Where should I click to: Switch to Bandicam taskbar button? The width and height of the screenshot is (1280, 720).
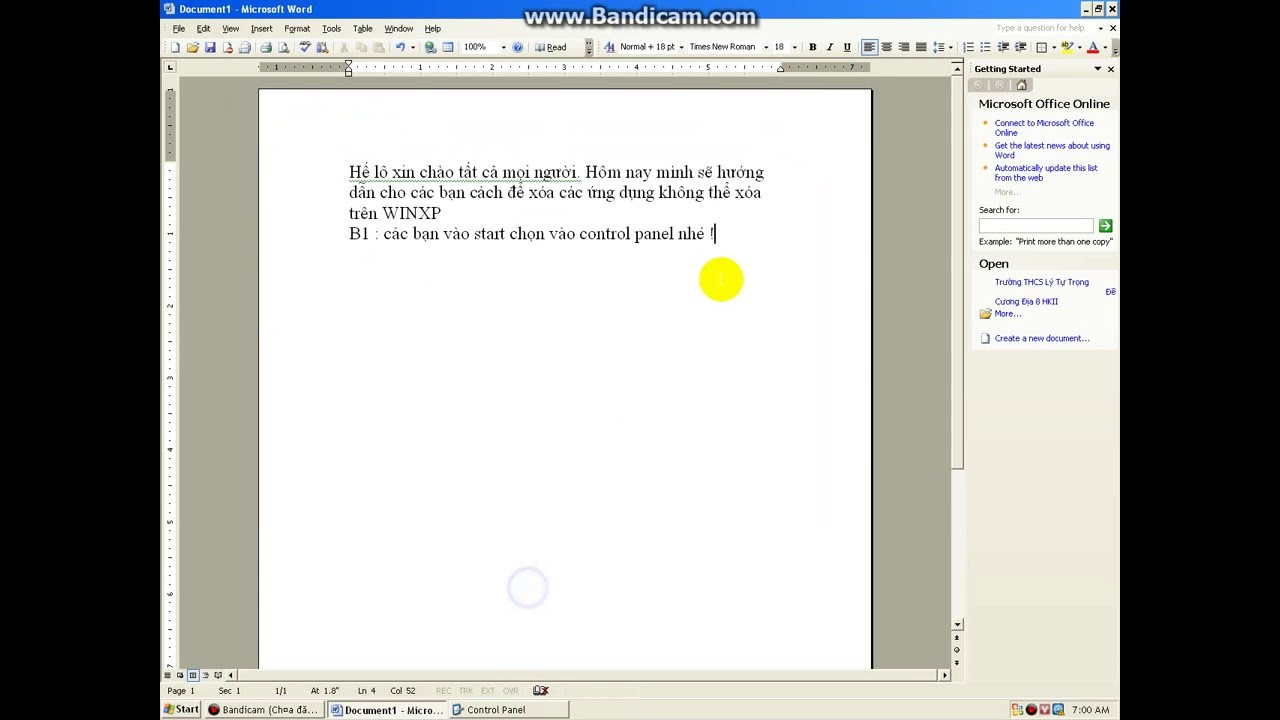264,710
